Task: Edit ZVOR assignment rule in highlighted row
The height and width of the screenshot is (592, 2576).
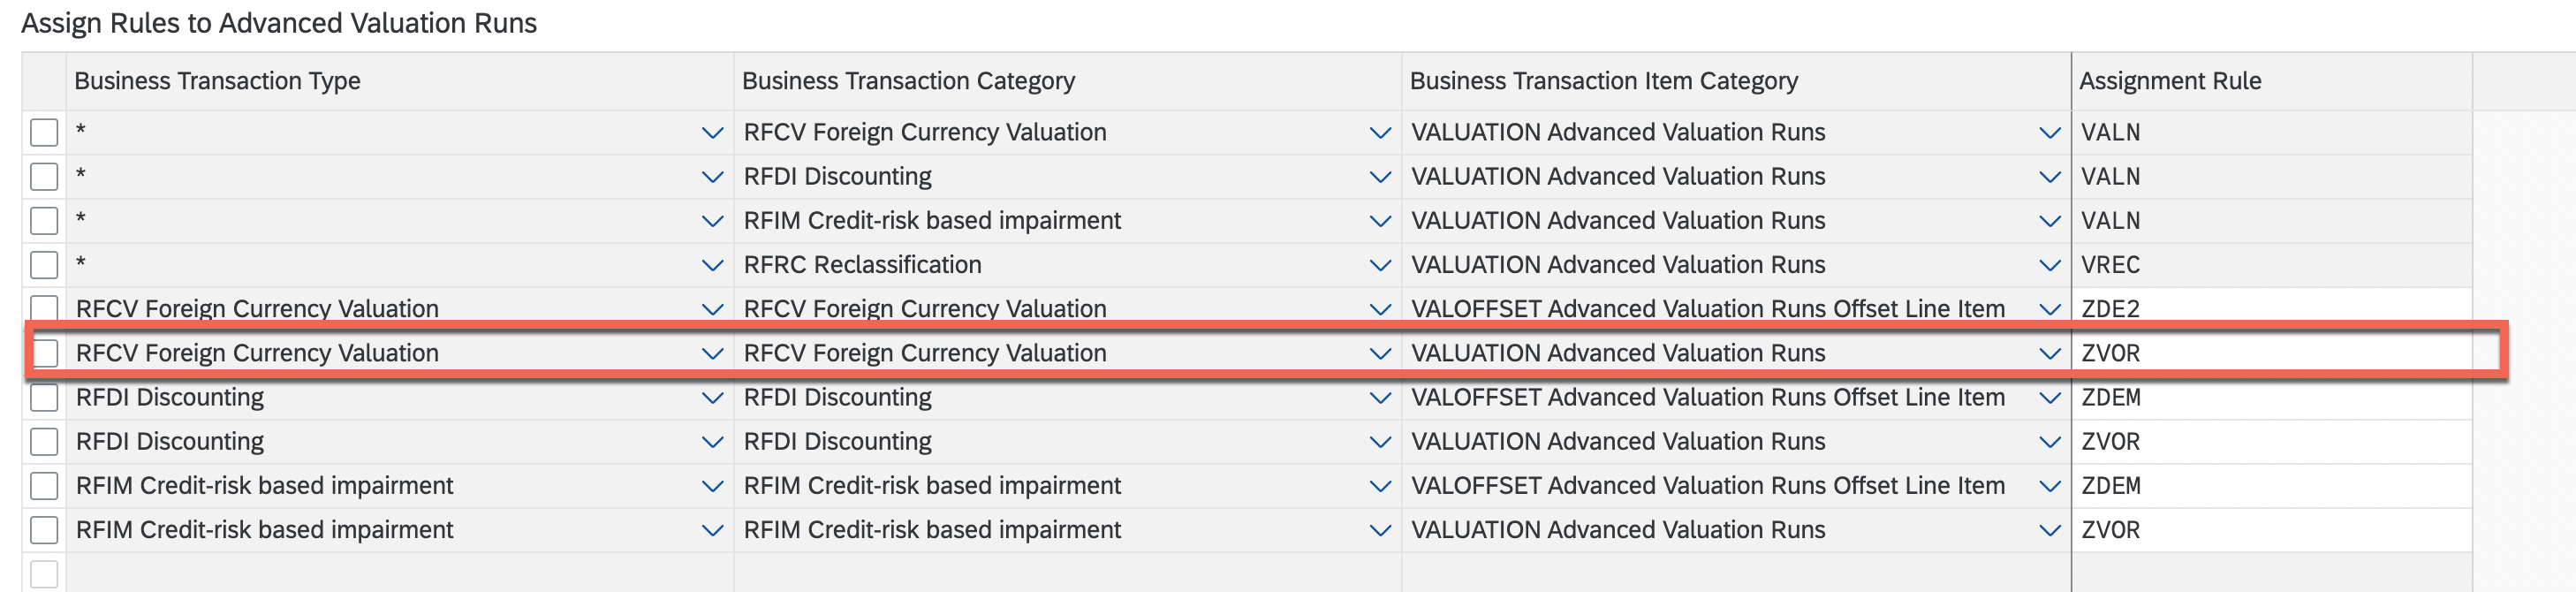Action: coord(2271,353)
